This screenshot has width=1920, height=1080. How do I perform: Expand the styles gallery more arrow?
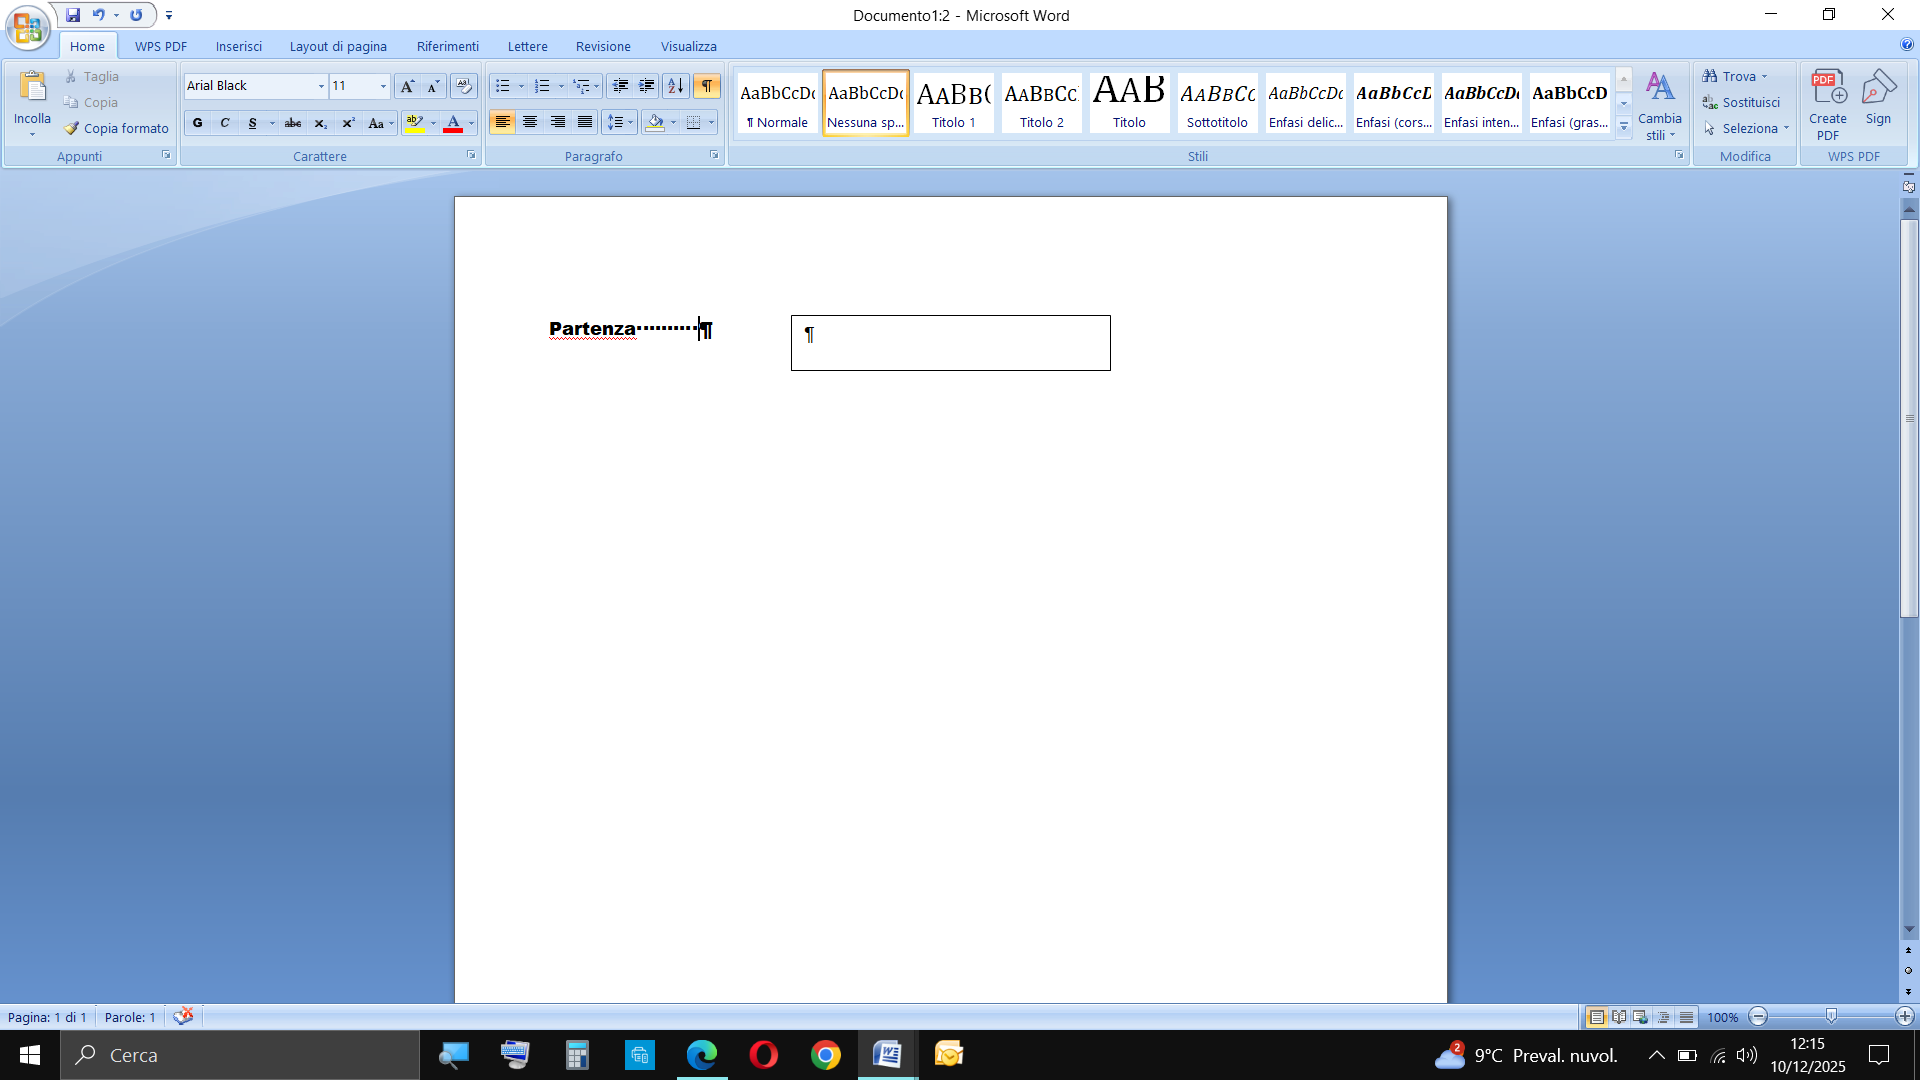pos(1624,127)
